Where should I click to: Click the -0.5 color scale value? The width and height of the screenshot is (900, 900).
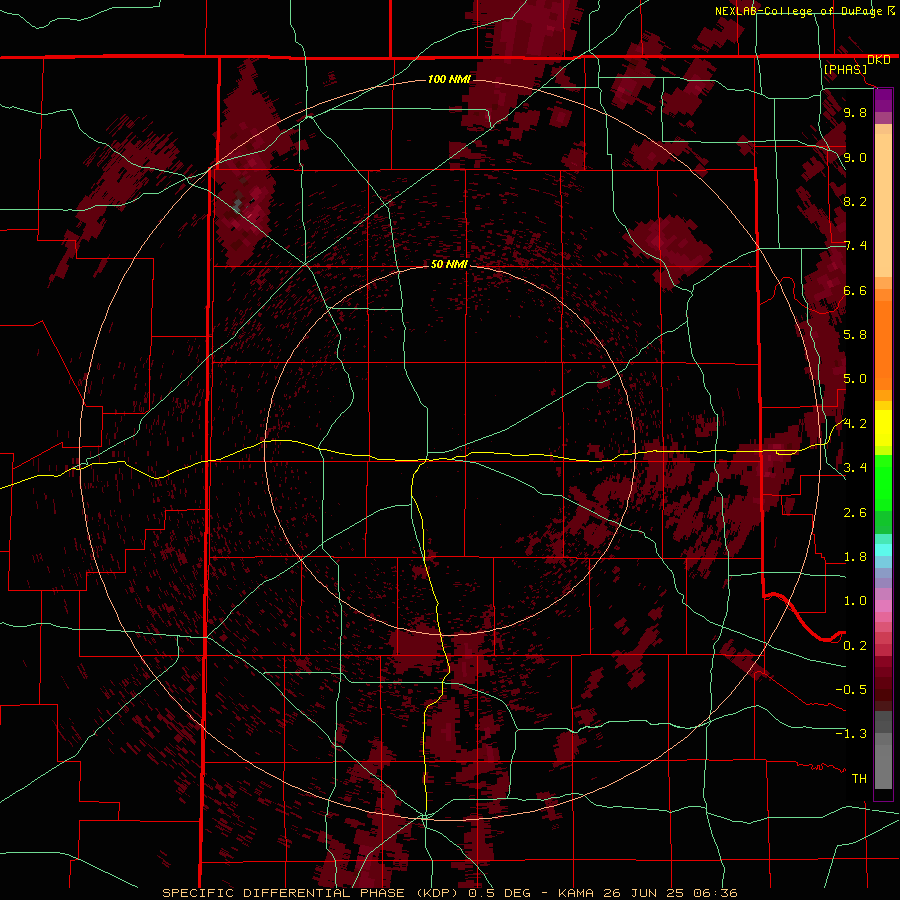pyautogui.click(x=851, y=689)
